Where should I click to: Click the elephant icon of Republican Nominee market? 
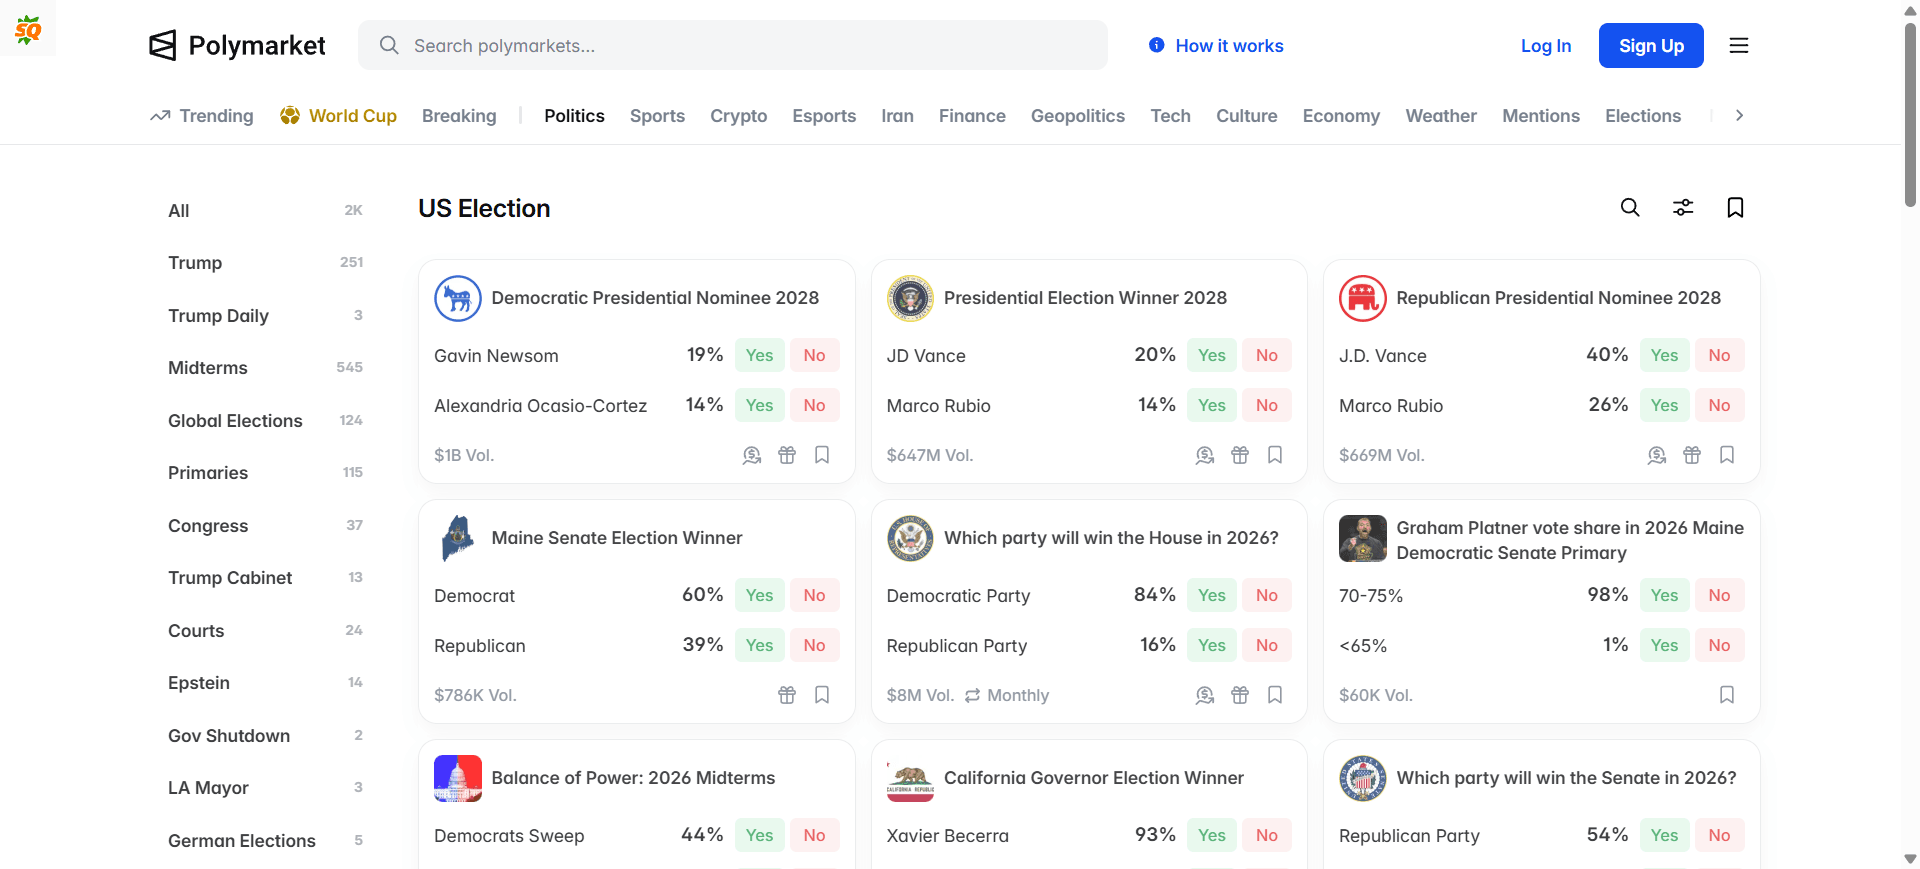1363,298
